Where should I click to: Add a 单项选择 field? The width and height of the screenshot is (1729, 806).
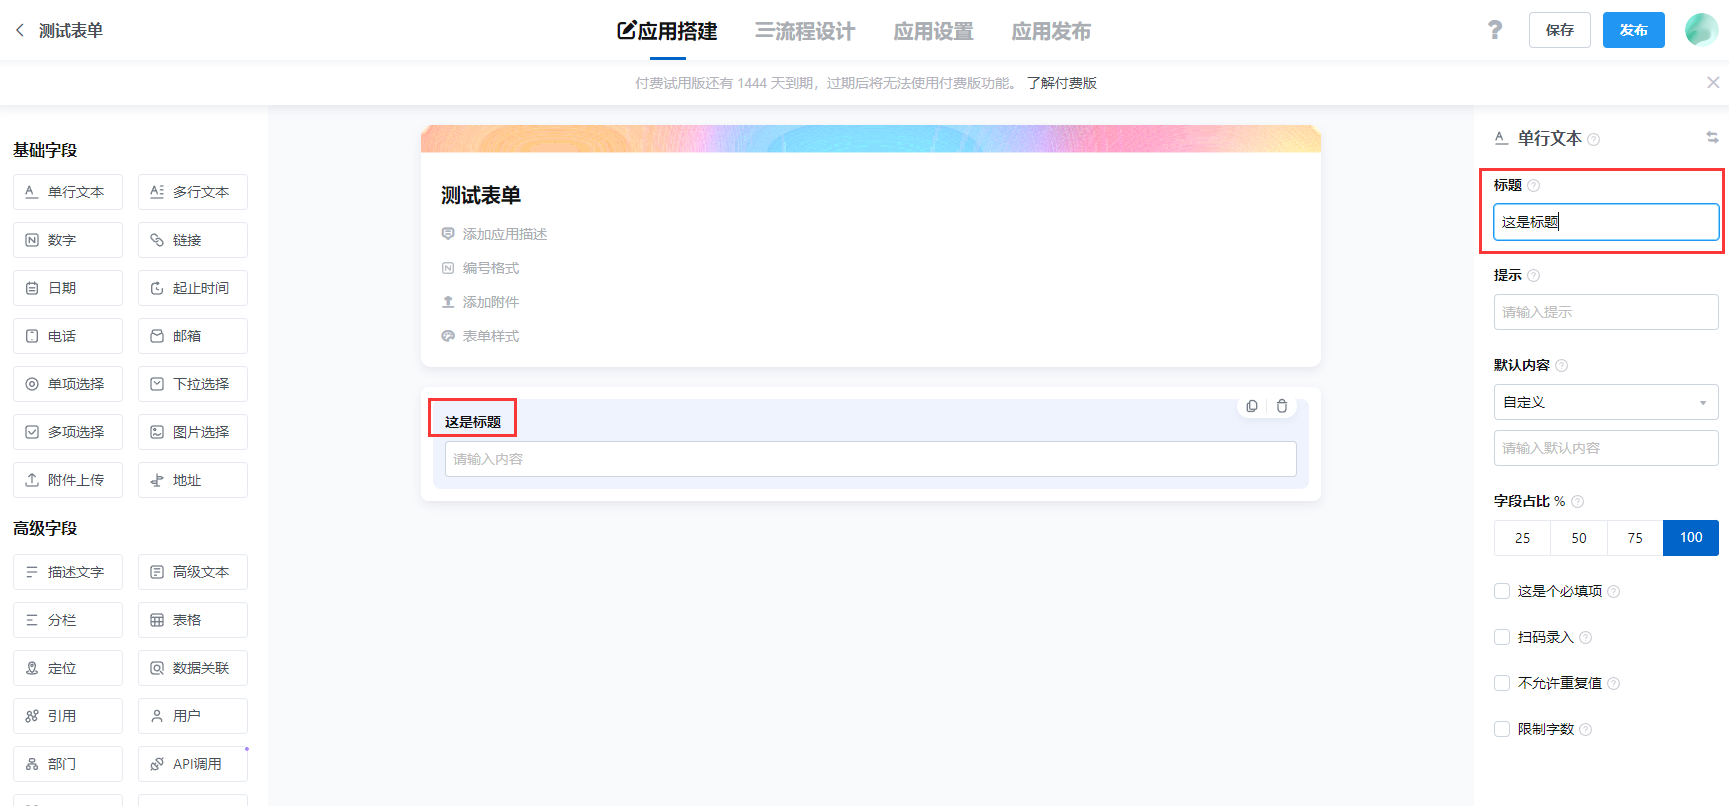pos(68,384)
